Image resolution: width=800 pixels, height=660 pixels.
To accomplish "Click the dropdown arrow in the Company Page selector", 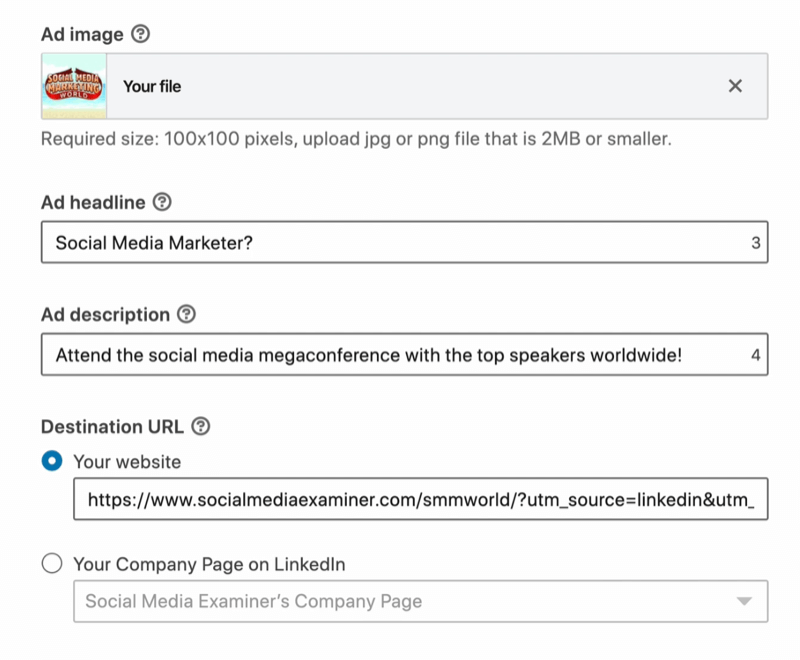I will tap(743, 601).
